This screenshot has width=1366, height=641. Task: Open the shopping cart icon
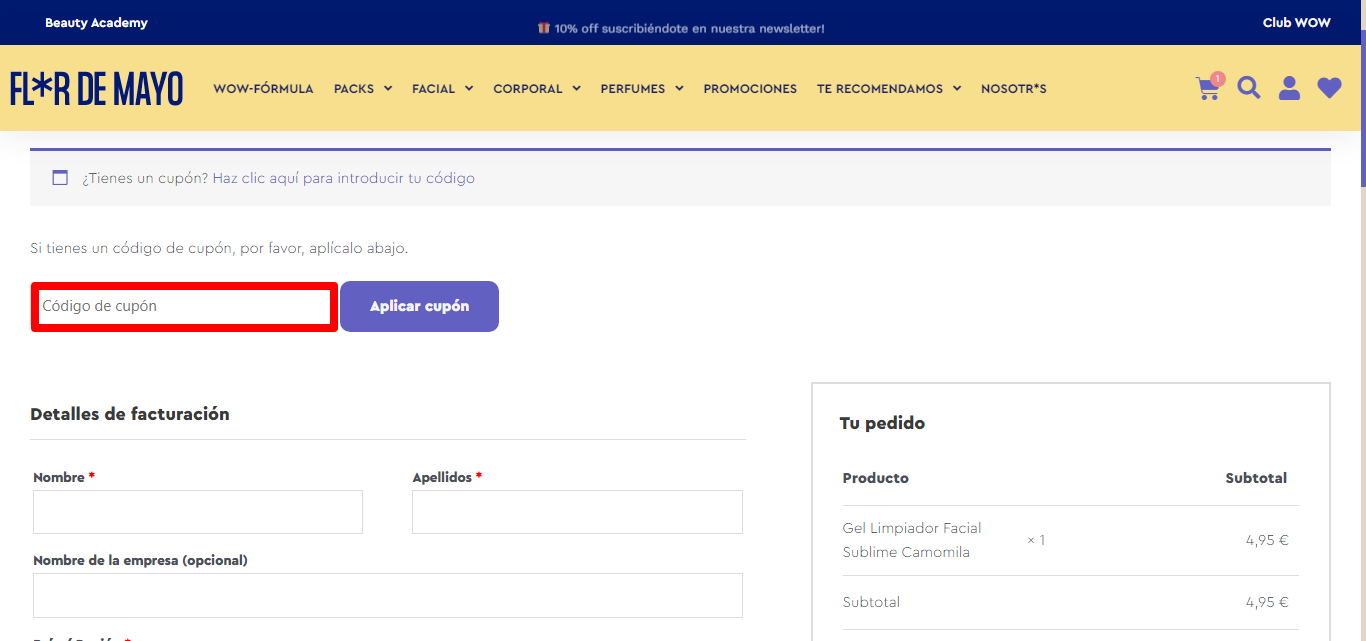click(1208, 88)
